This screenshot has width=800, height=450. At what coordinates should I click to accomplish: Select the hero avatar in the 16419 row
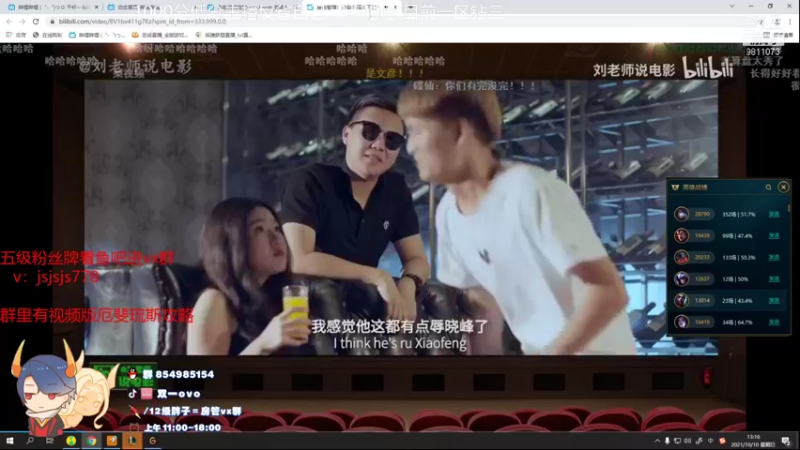tap(681, 322)
